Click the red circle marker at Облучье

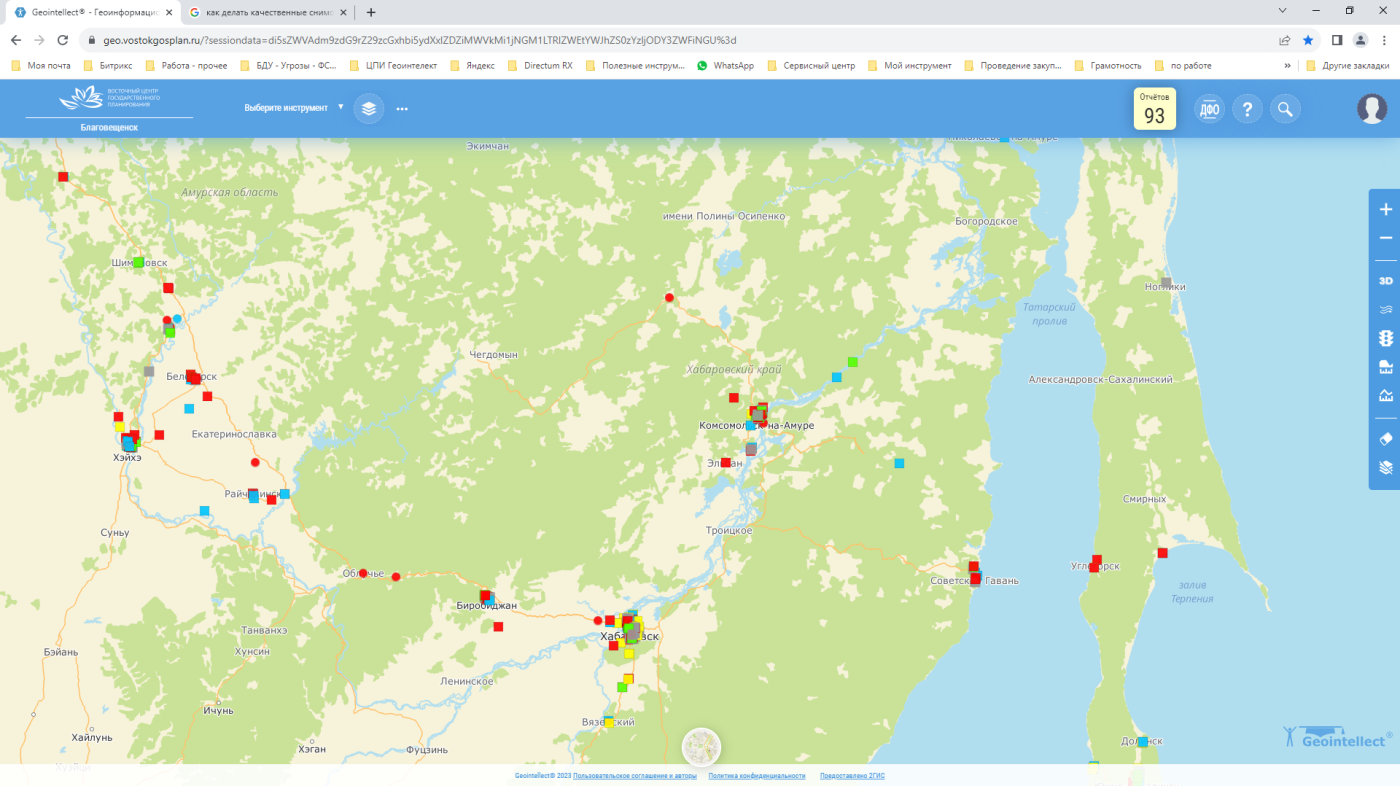coord(364,571)
